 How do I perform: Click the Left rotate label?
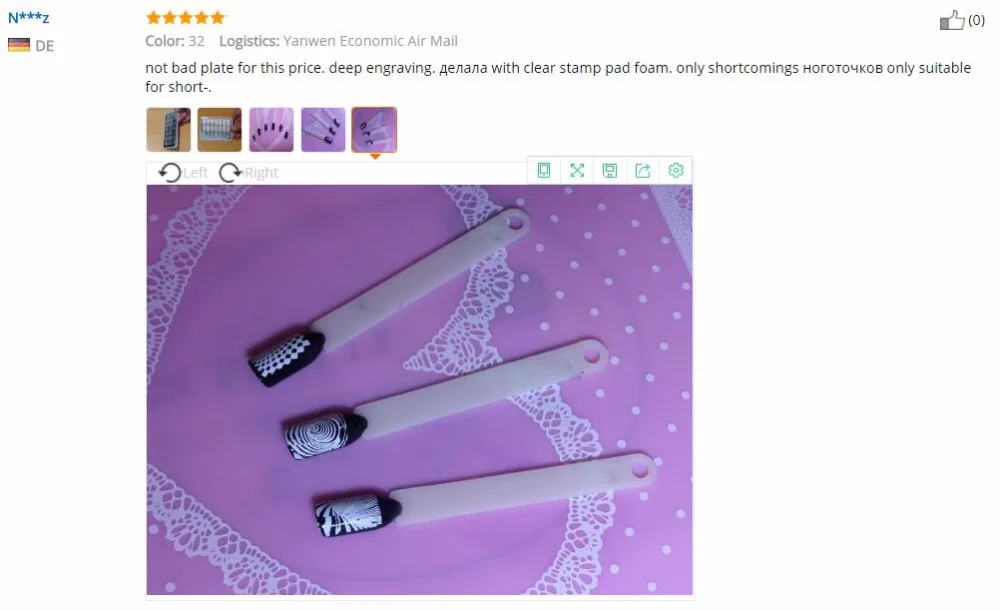click(195, 173)
